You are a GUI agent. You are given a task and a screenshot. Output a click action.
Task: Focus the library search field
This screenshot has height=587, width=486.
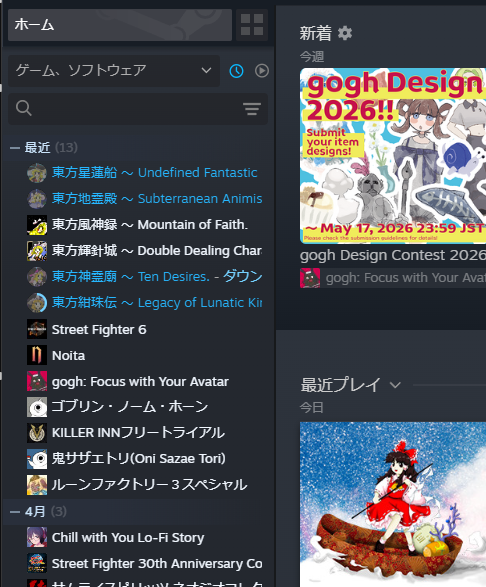(138, 109)
